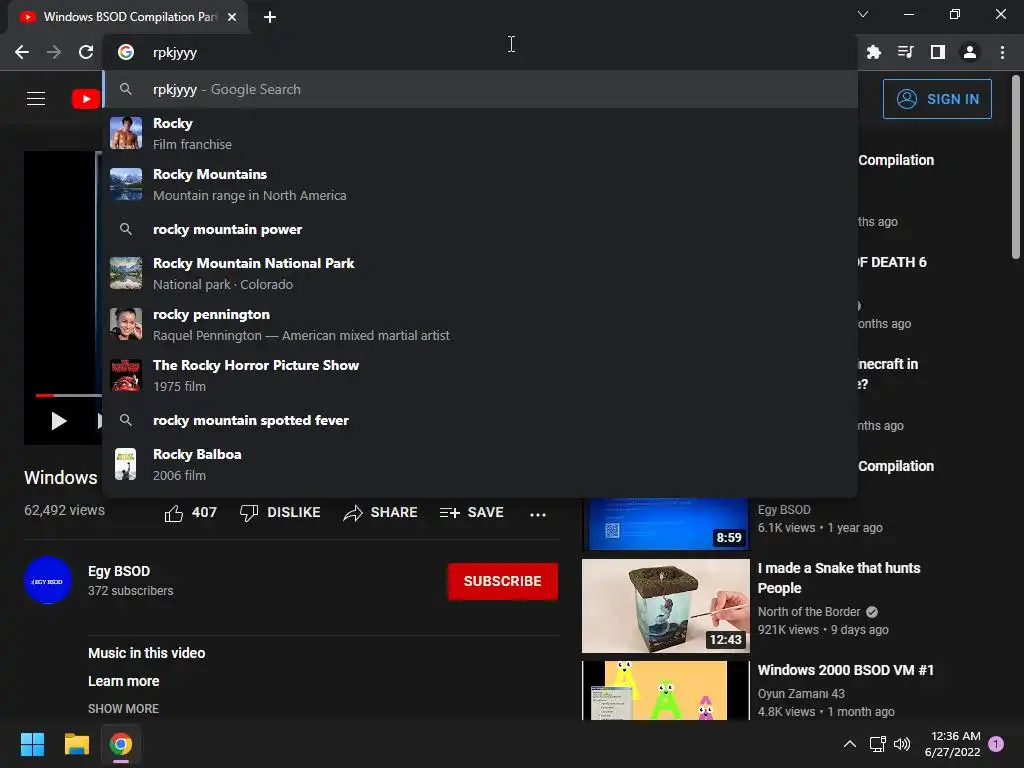Show hidden system tray icons

pos(850,744)
